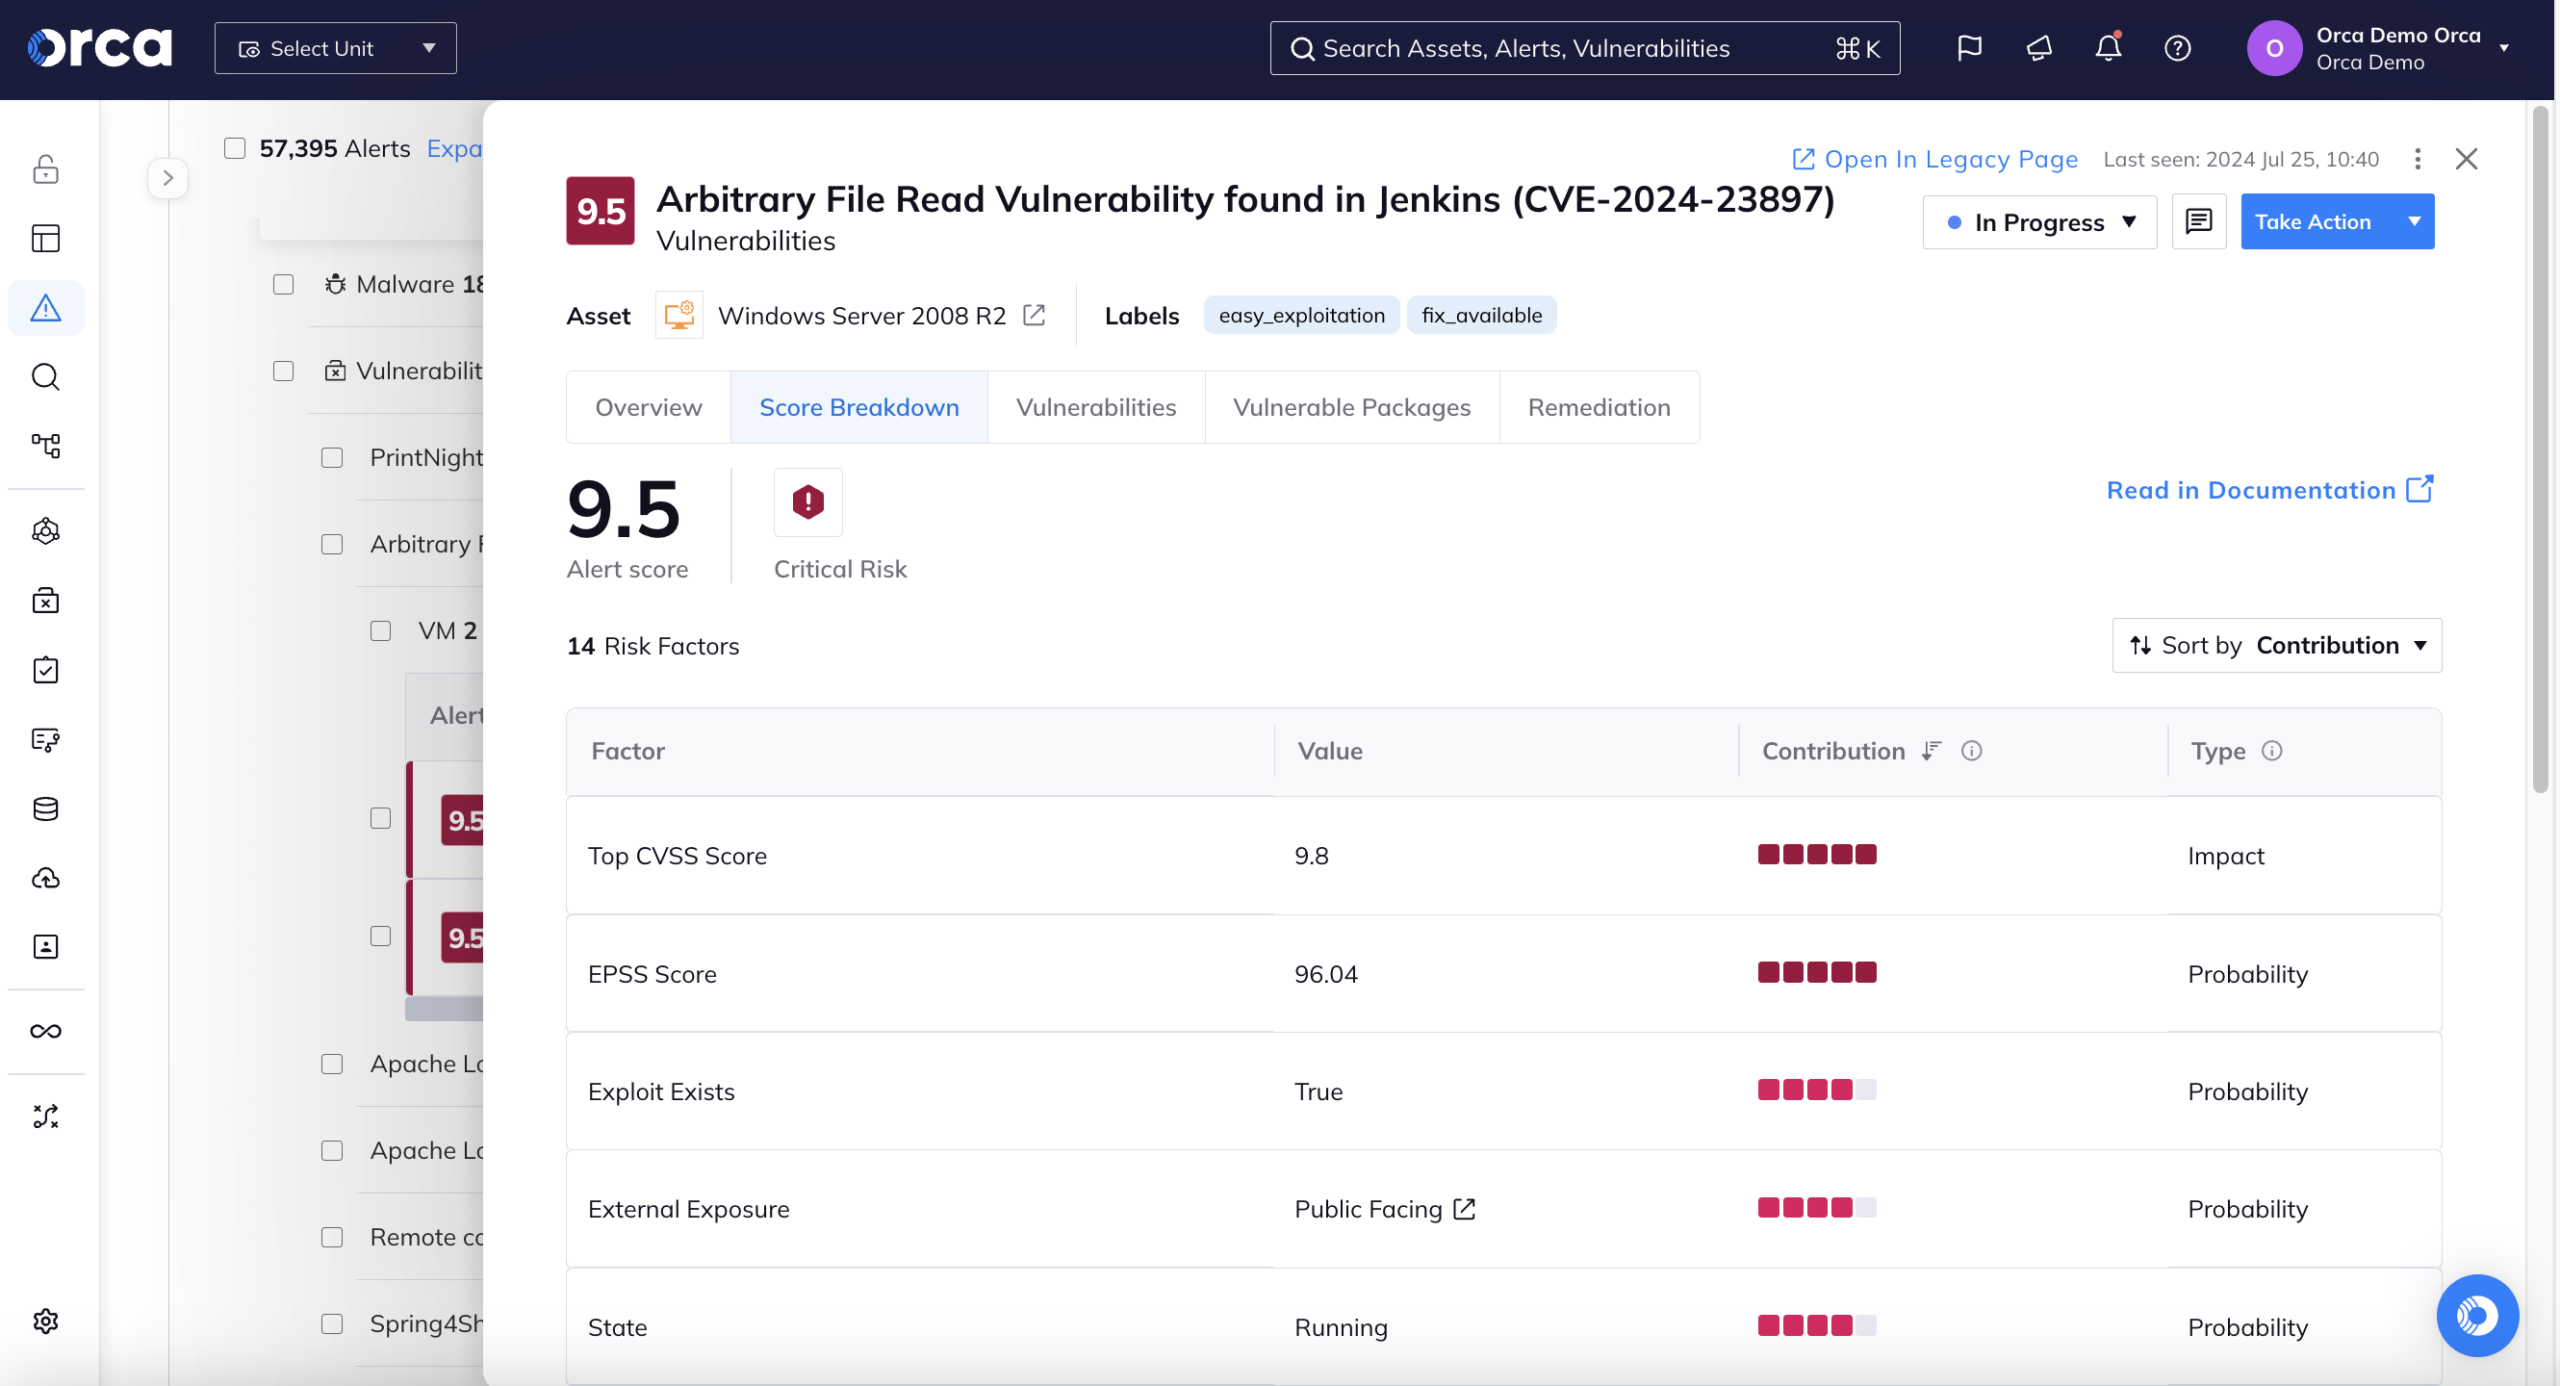Switch to the Remediation tab
The width and height of the screenshot is (2560, 1386).
click(1598, 407)
